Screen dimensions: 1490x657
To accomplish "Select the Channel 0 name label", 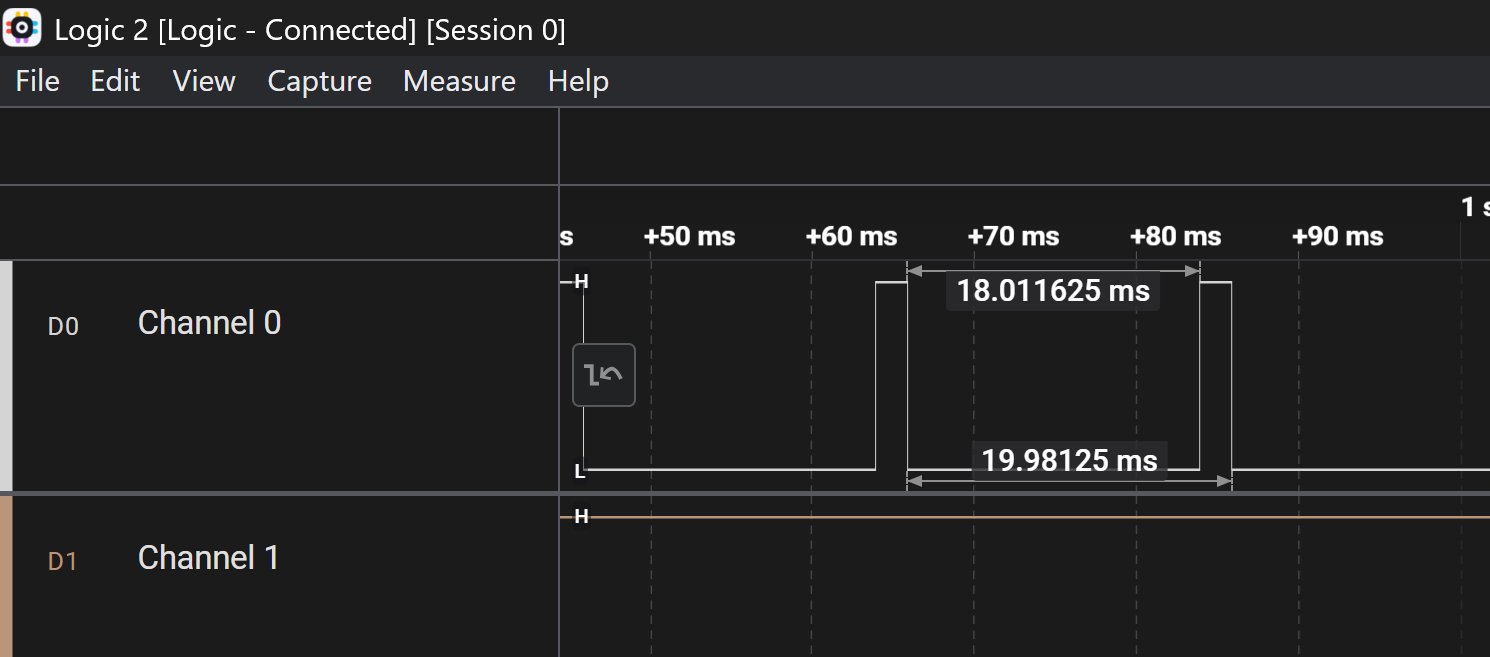I will click(x=209, y=323).
